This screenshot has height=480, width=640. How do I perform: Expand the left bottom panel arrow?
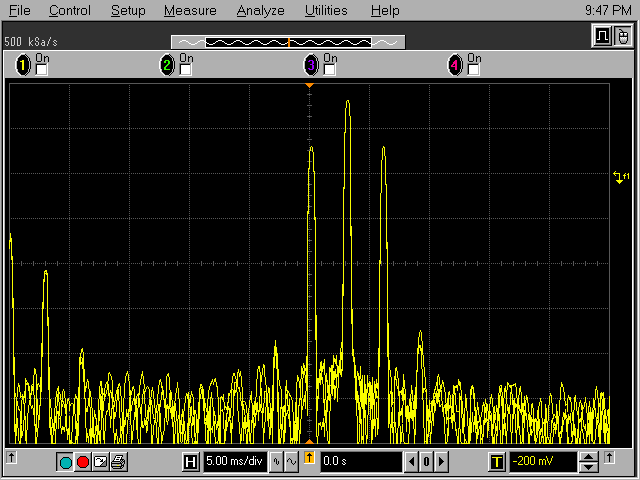pos(11,457)
